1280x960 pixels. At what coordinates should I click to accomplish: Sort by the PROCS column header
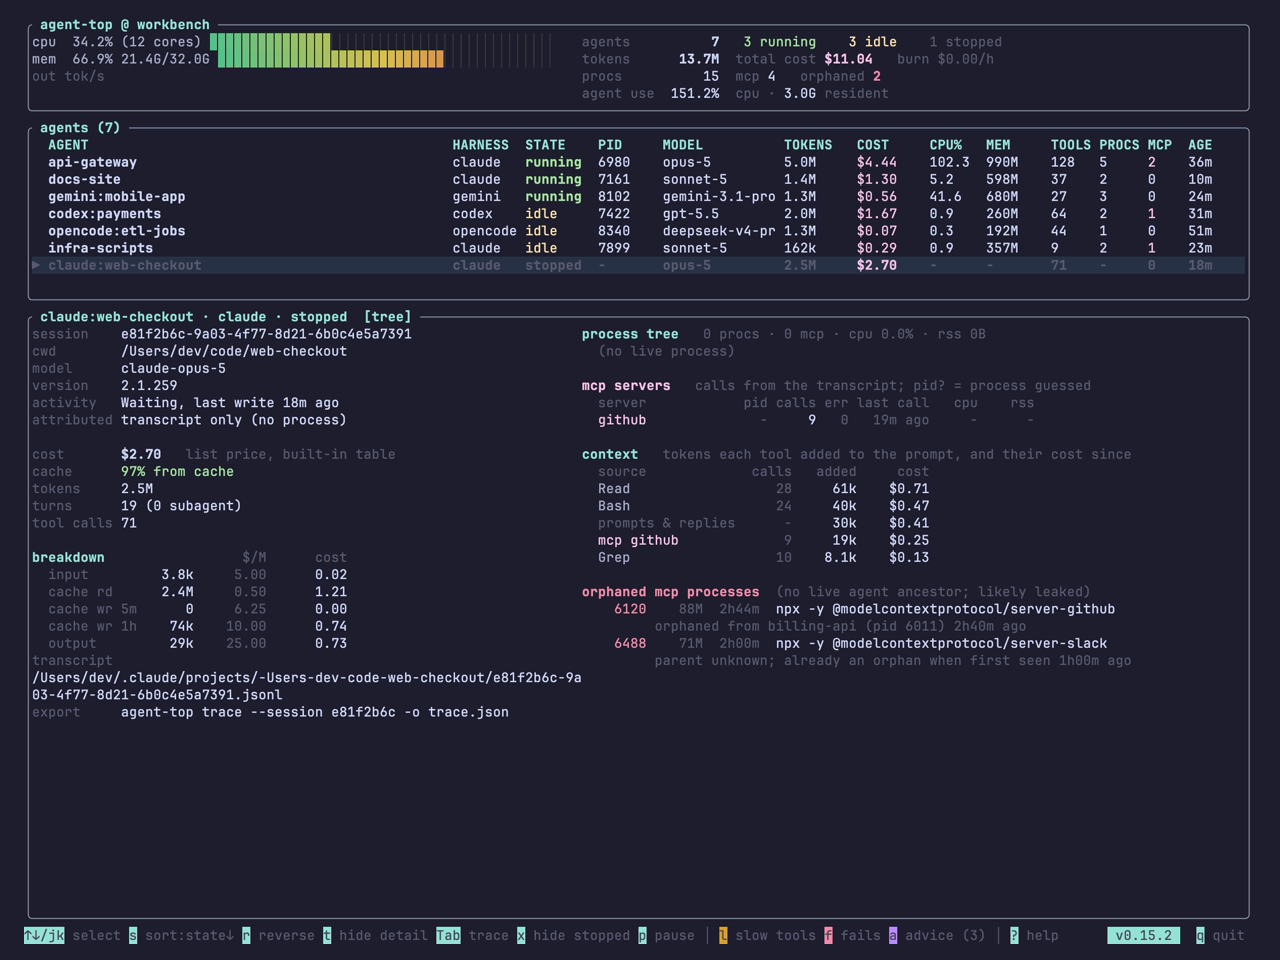pos(1119,145)
